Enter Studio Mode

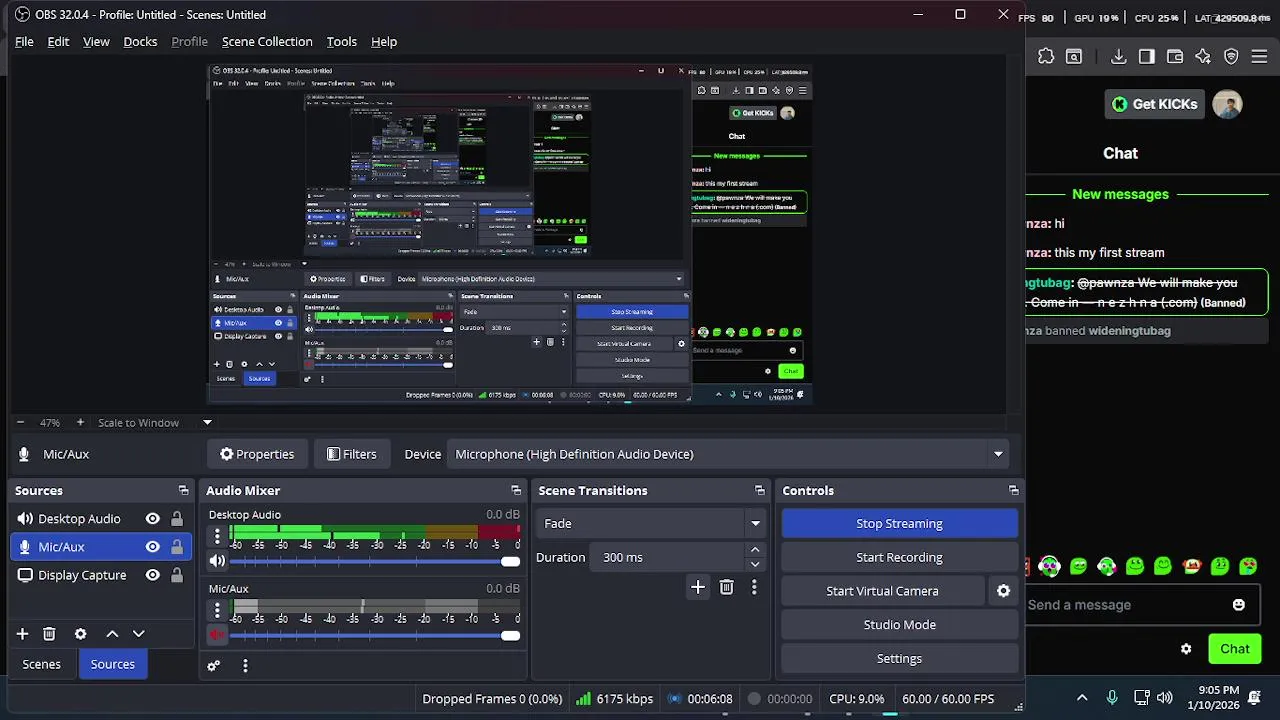[x=899, y=625]
